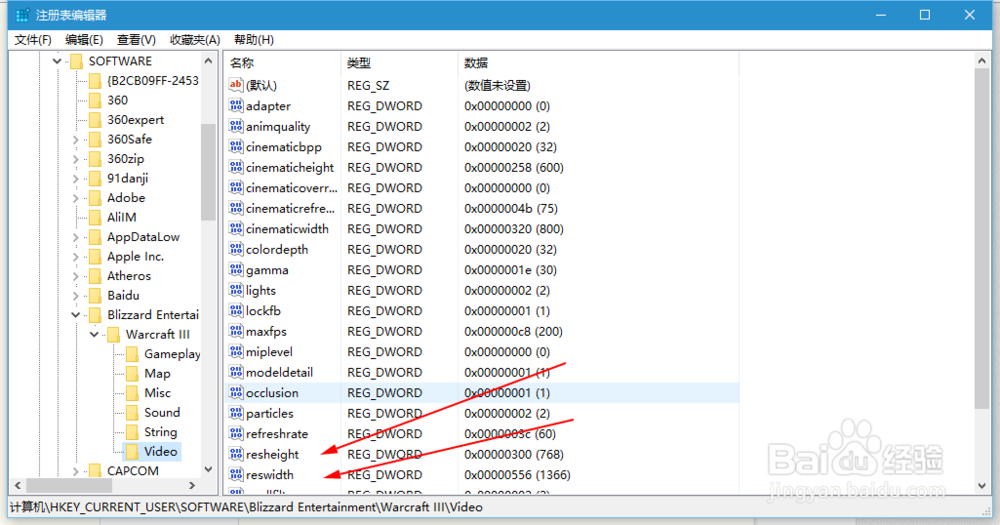Click the lights DWORD icon
Screen dimensions: 1000x525
[x=236, y=290]
